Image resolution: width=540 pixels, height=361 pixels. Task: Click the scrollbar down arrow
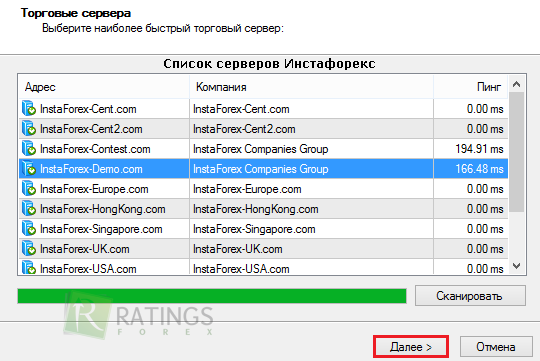[516, 266]
